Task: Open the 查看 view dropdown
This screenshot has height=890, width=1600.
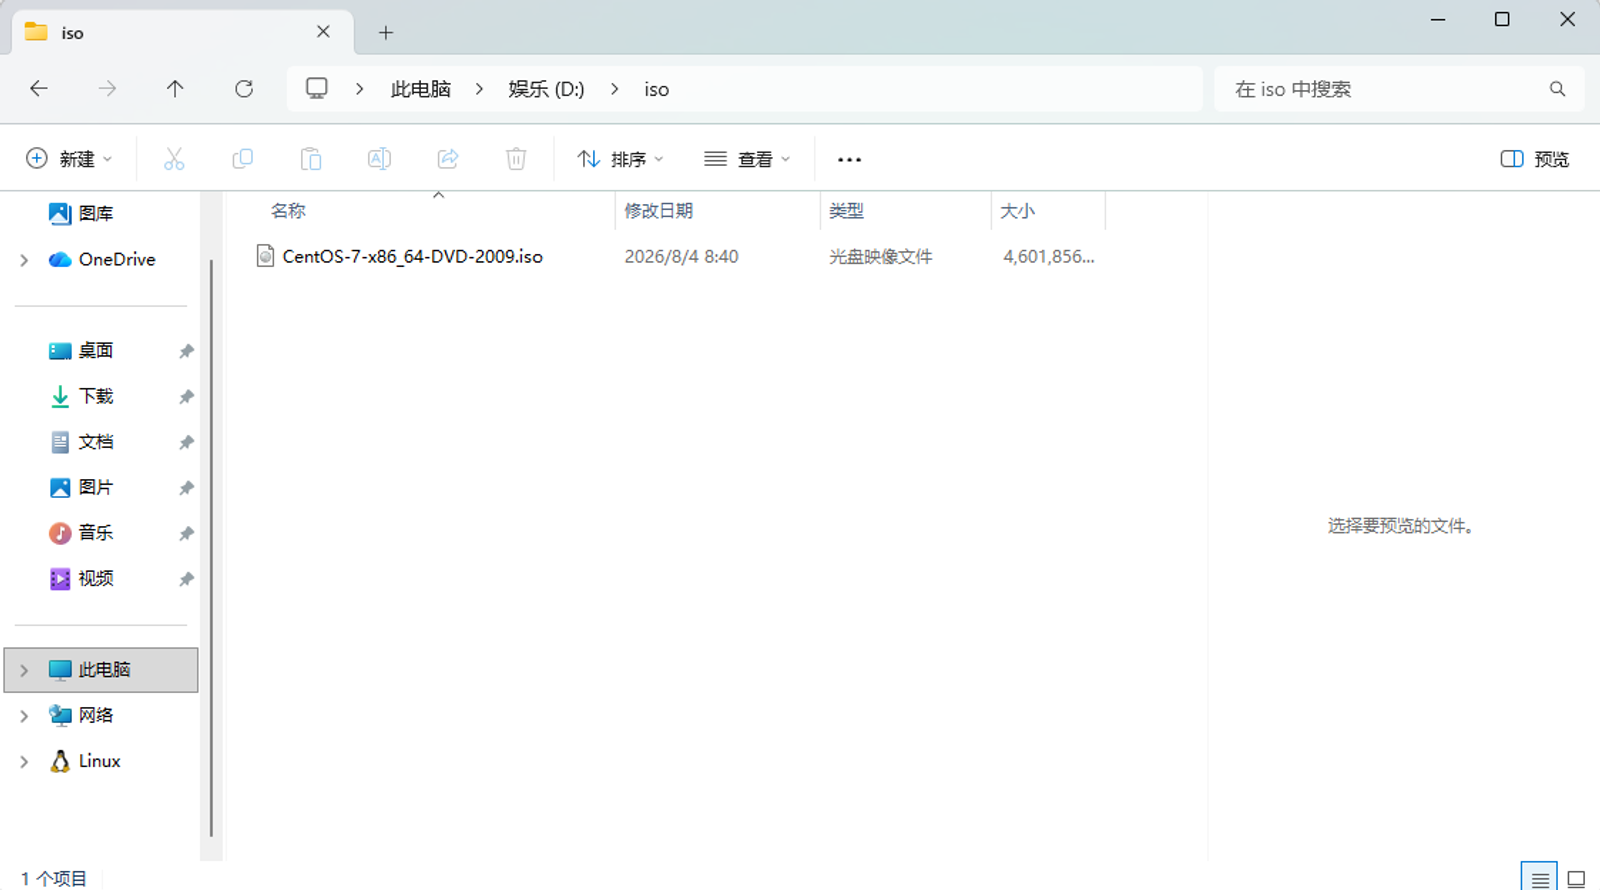Action: [x=747, y=159]
